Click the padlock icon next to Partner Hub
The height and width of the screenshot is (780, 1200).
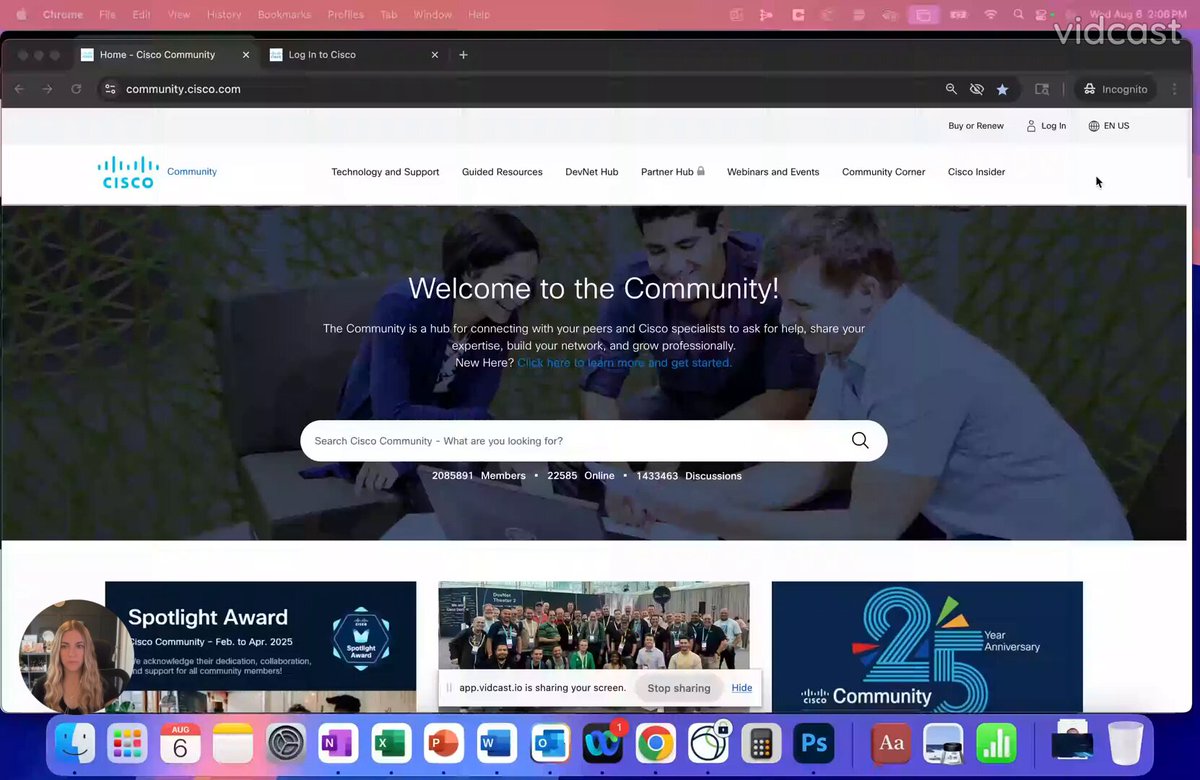coord(701,171)
